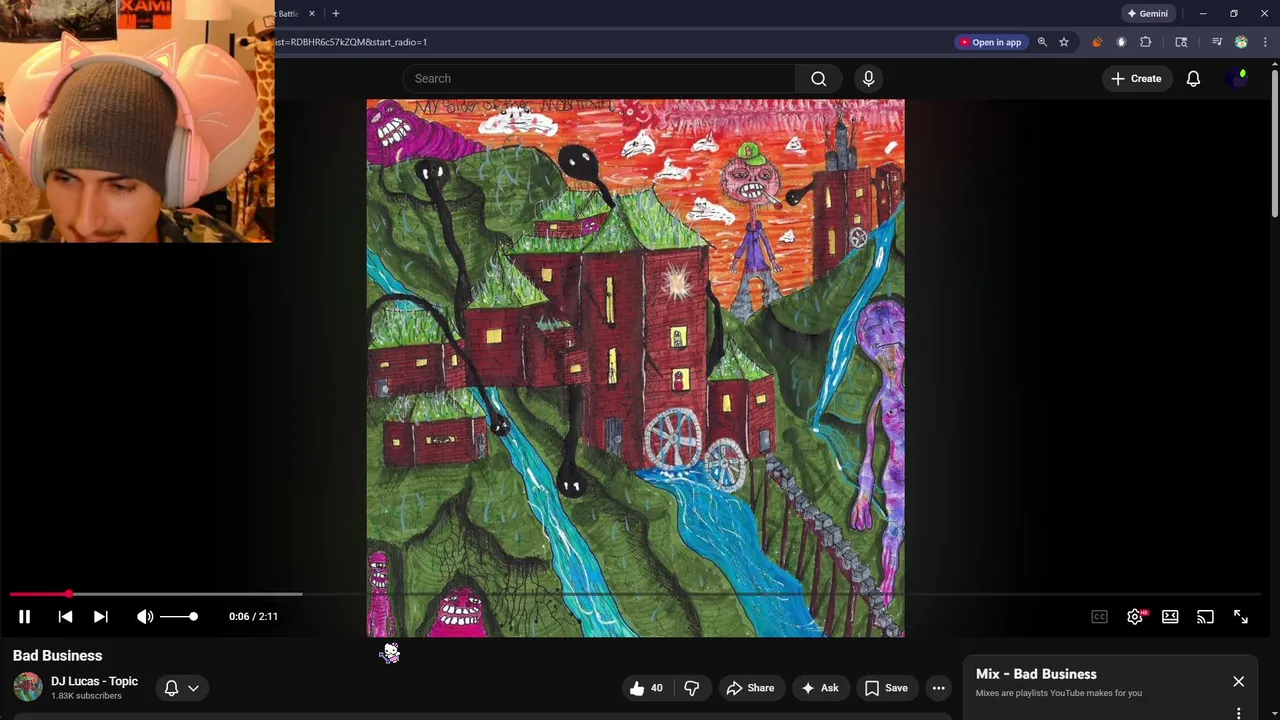Go to the previous video
The image size is (1280, 720).
pyautogui.click(x=65, y=617)
